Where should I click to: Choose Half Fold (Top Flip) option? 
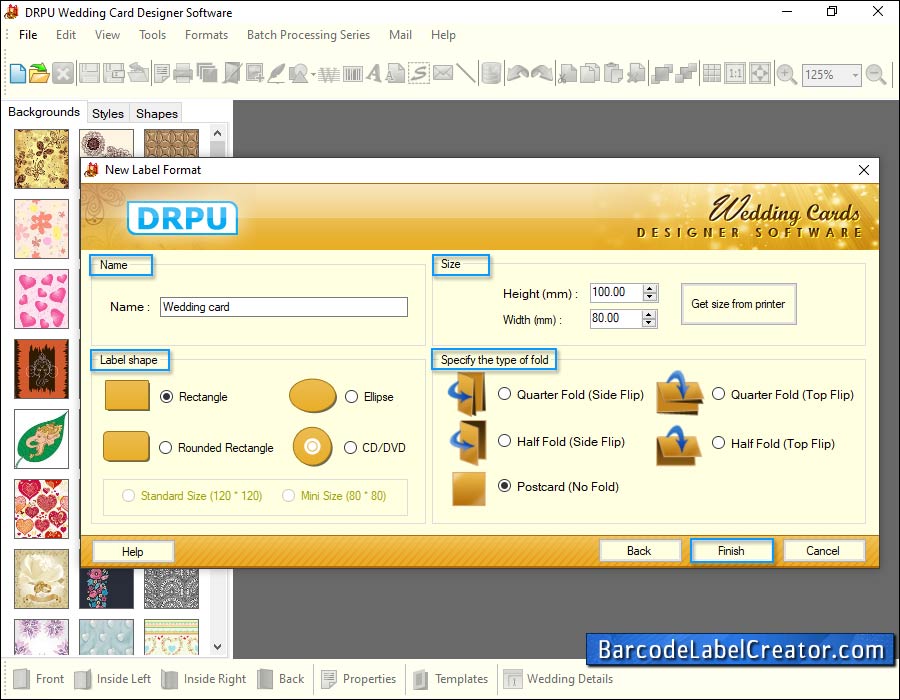point(718,442)
